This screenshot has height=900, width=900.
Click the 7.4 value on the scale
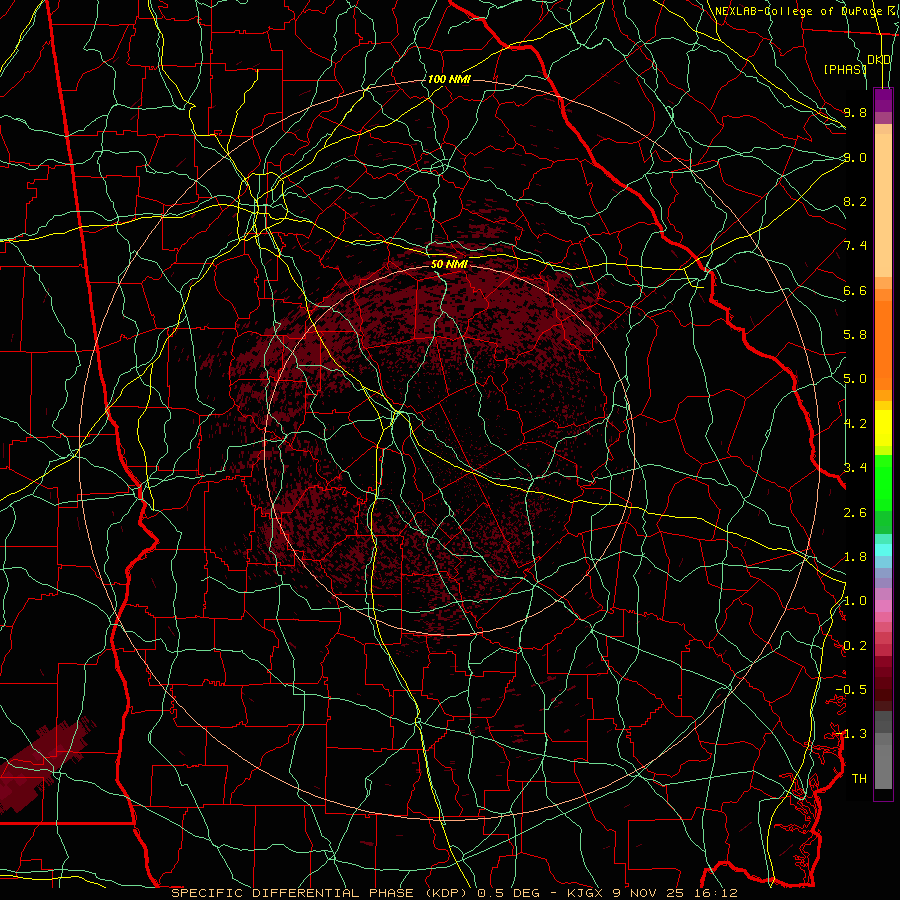tap(855, 246)
